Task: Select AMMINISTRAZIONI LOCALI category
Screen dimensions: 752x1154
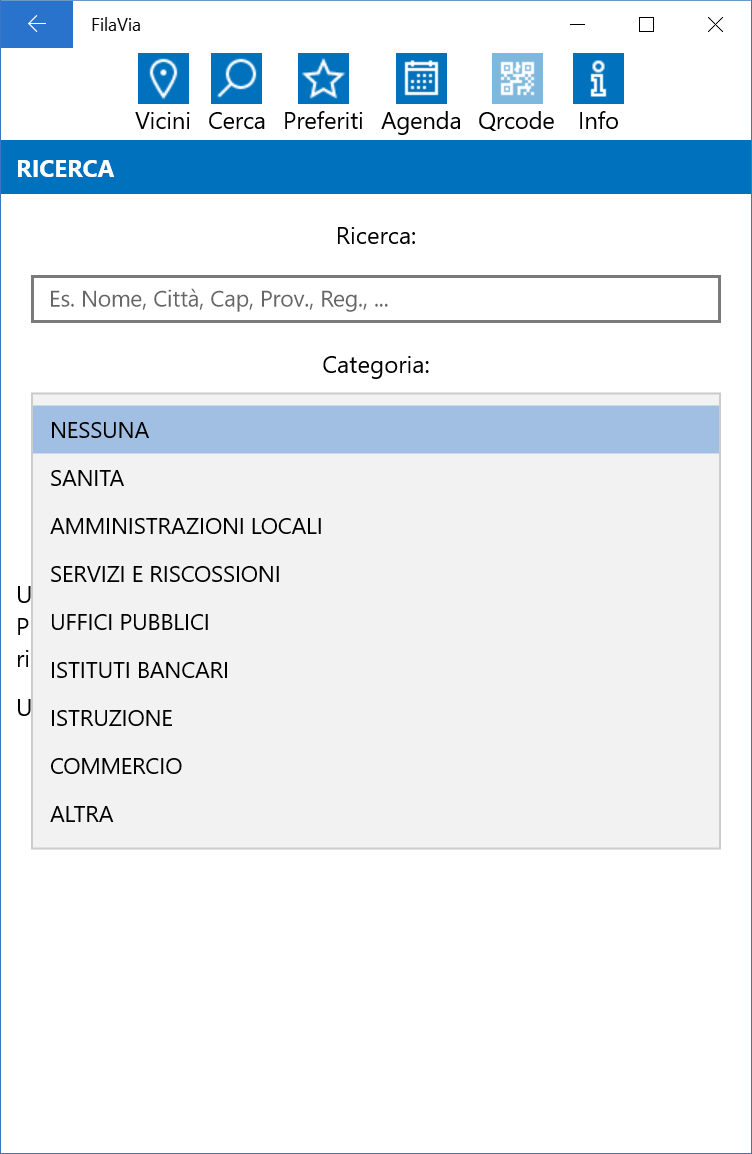Action: [376, 526]
